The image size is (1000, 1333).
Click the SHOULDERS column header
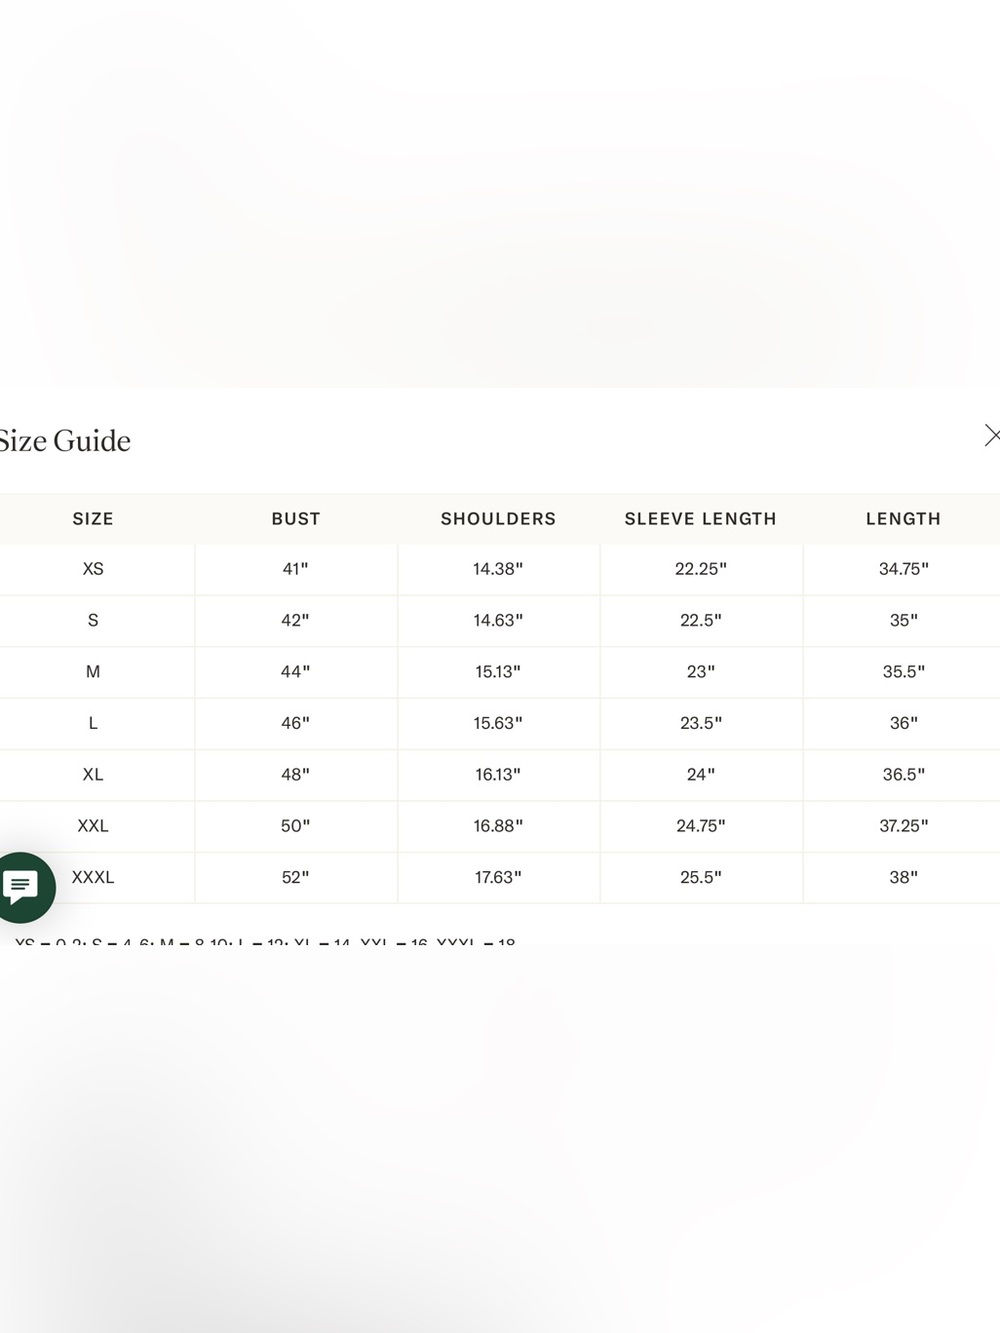click(x=498, y=519)
